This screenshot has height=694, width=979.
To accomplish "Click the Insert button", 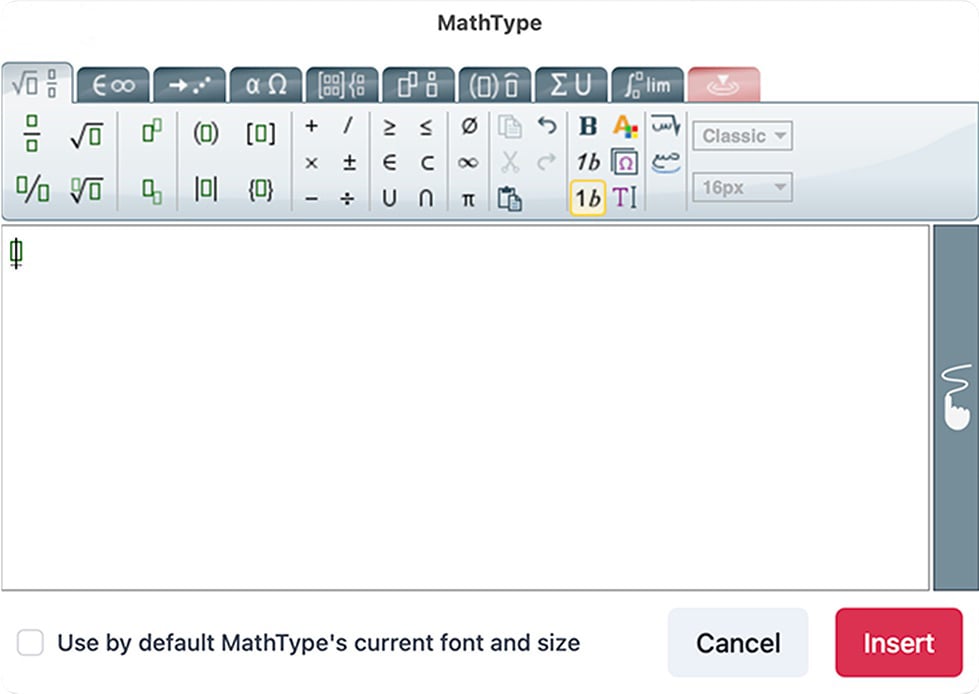I will point(898,643).
